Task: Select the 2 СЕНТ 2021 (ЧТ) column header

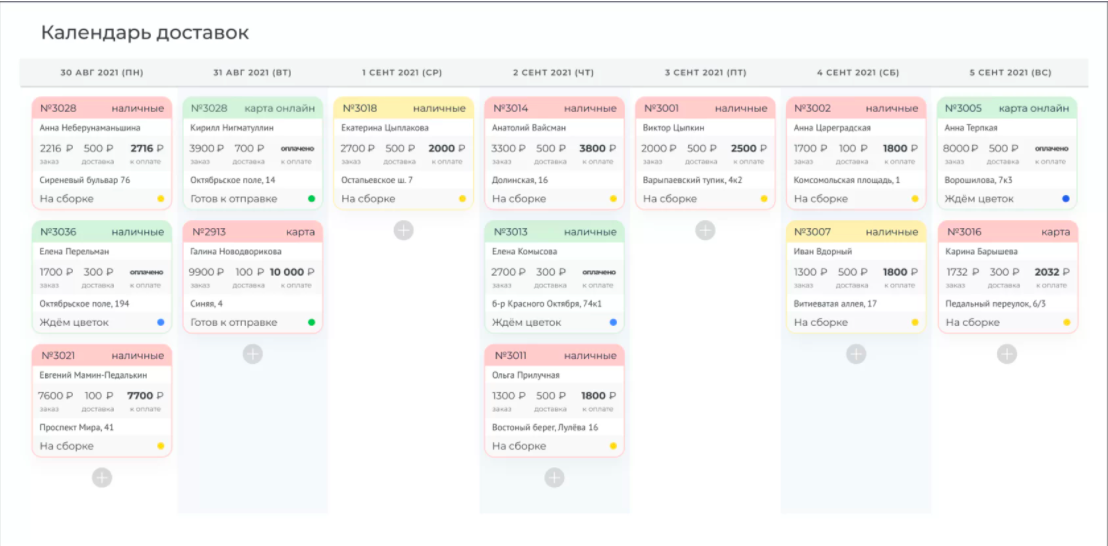Action: tap(553, 73)
